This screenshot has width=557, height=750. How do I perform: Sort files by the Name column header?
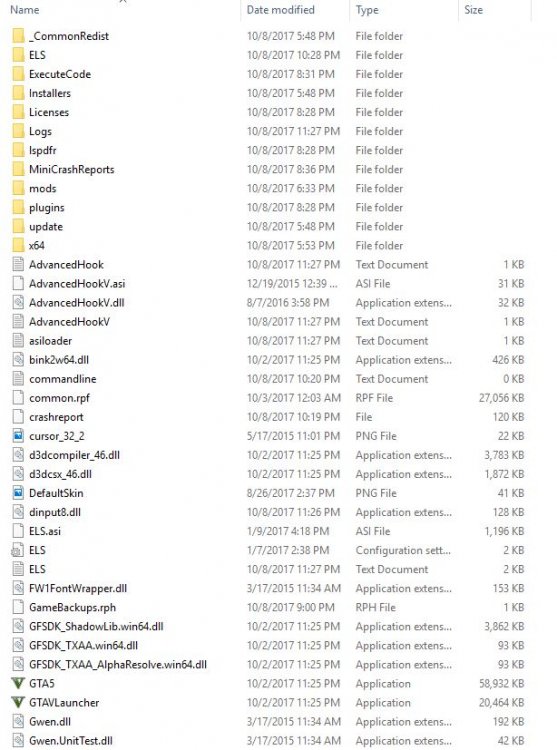click(24, 10)
